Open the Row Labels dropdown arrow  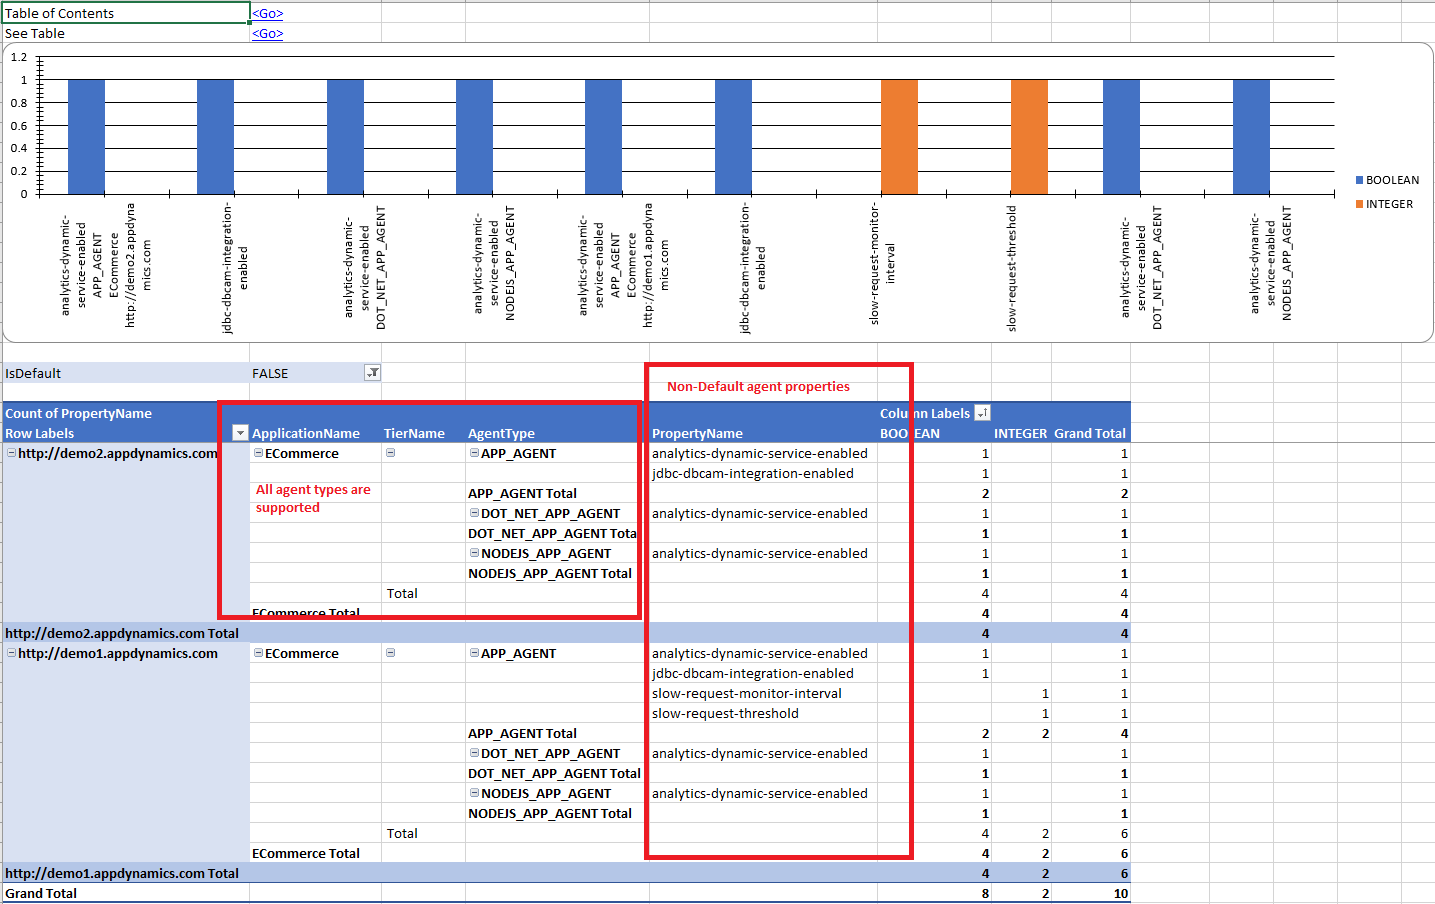coord(240,433)
